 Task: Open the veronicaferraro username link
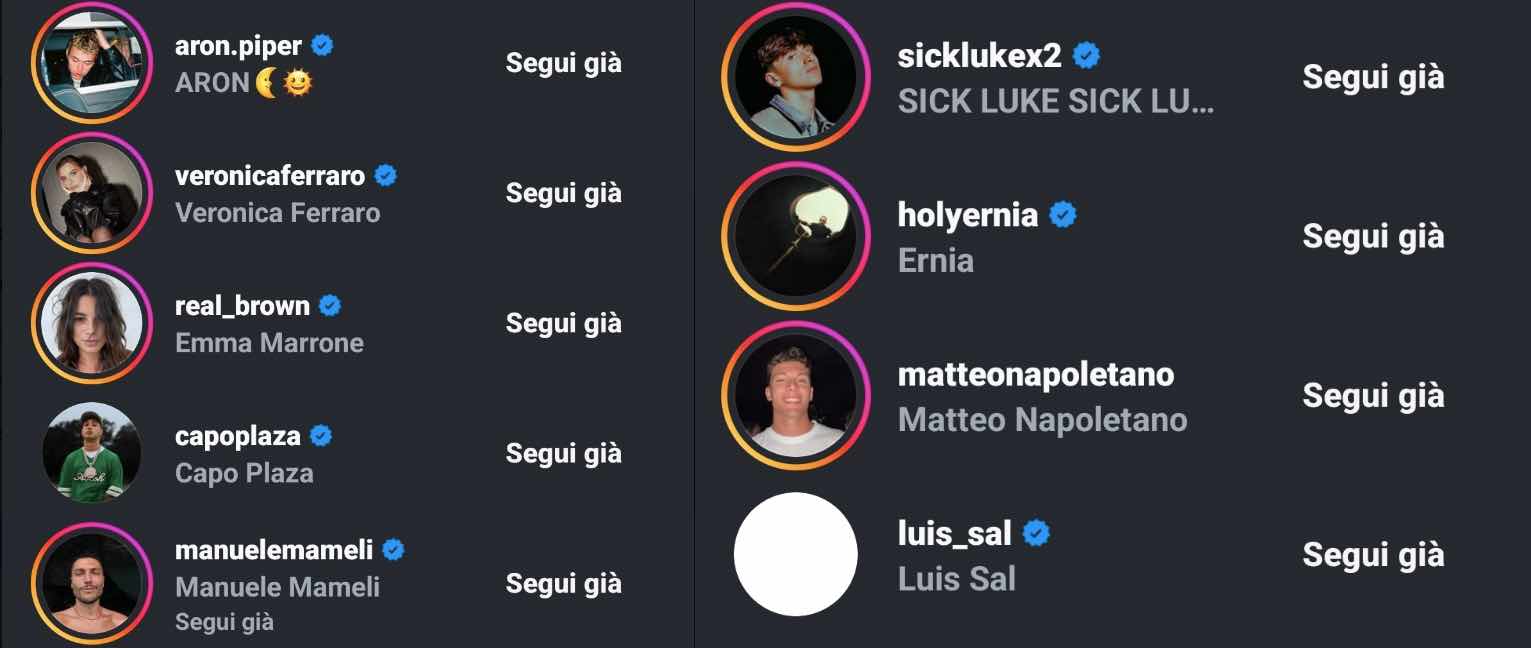pos(270,176)
